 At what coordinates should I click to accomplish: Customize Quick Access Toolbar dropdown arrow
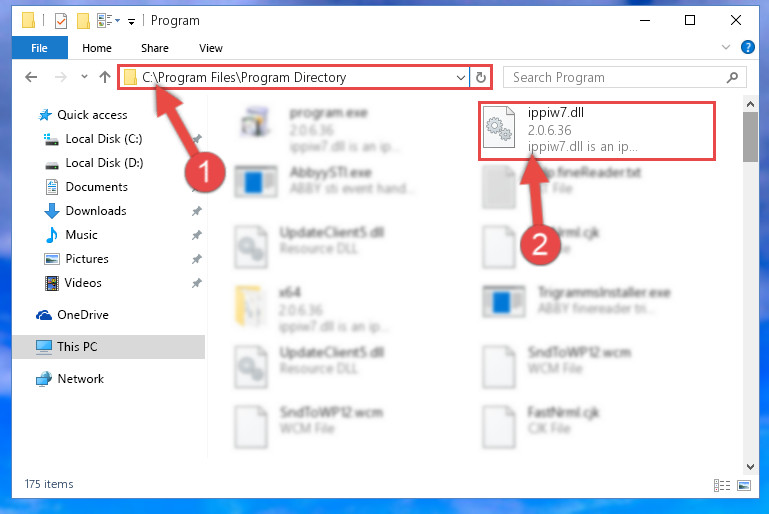click(x=131, y=21)
